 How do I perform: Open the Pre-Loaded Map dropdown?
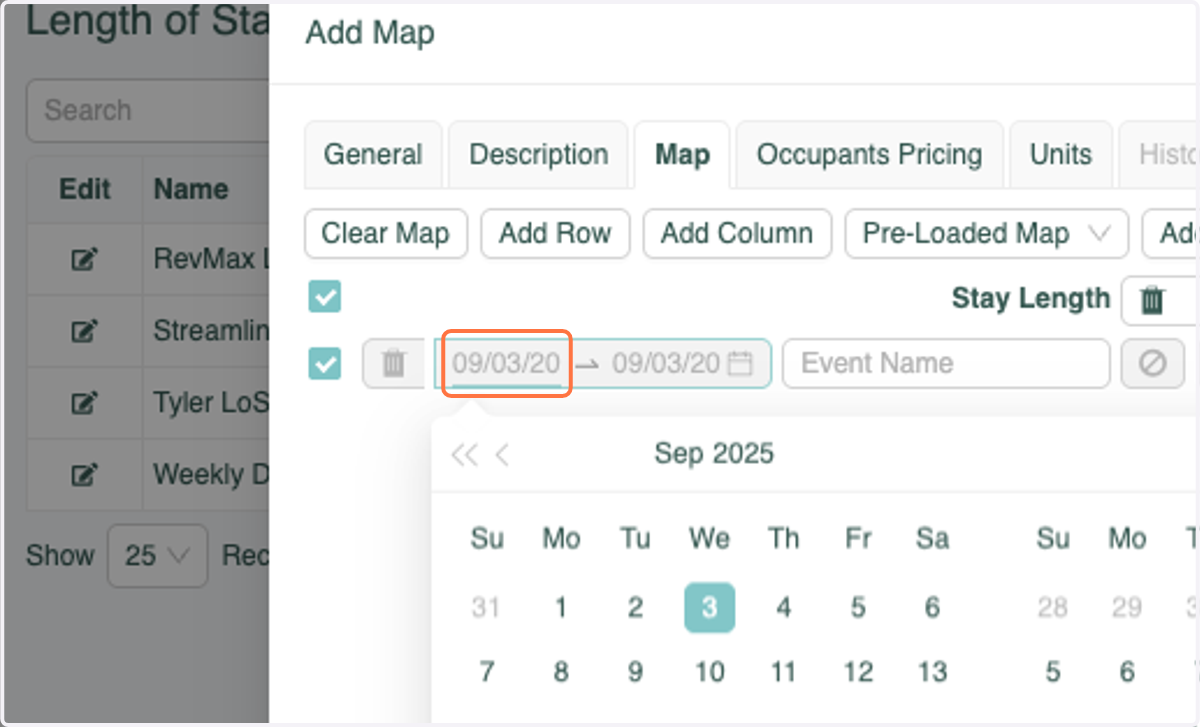pos(987,234)
